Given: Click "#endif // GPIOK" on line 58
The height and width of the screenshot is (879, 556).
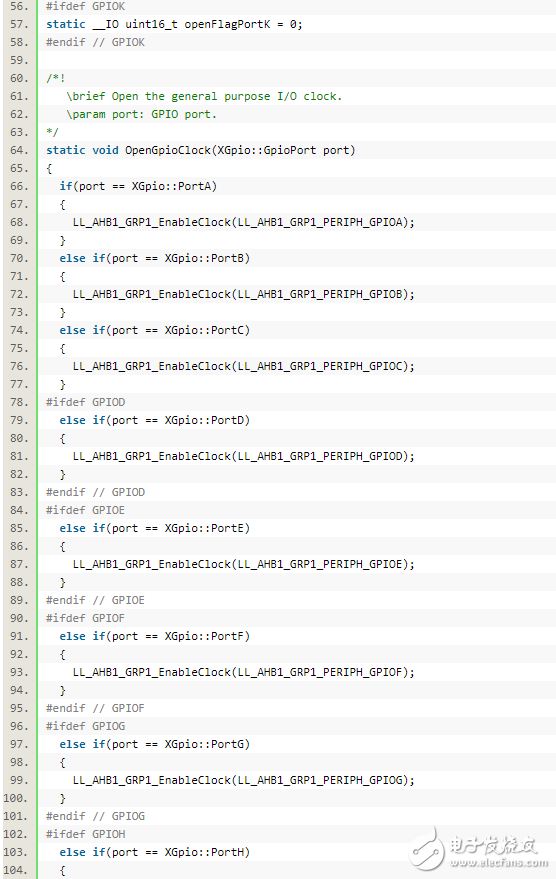Looking at the screenshot, I should [95, 42].
